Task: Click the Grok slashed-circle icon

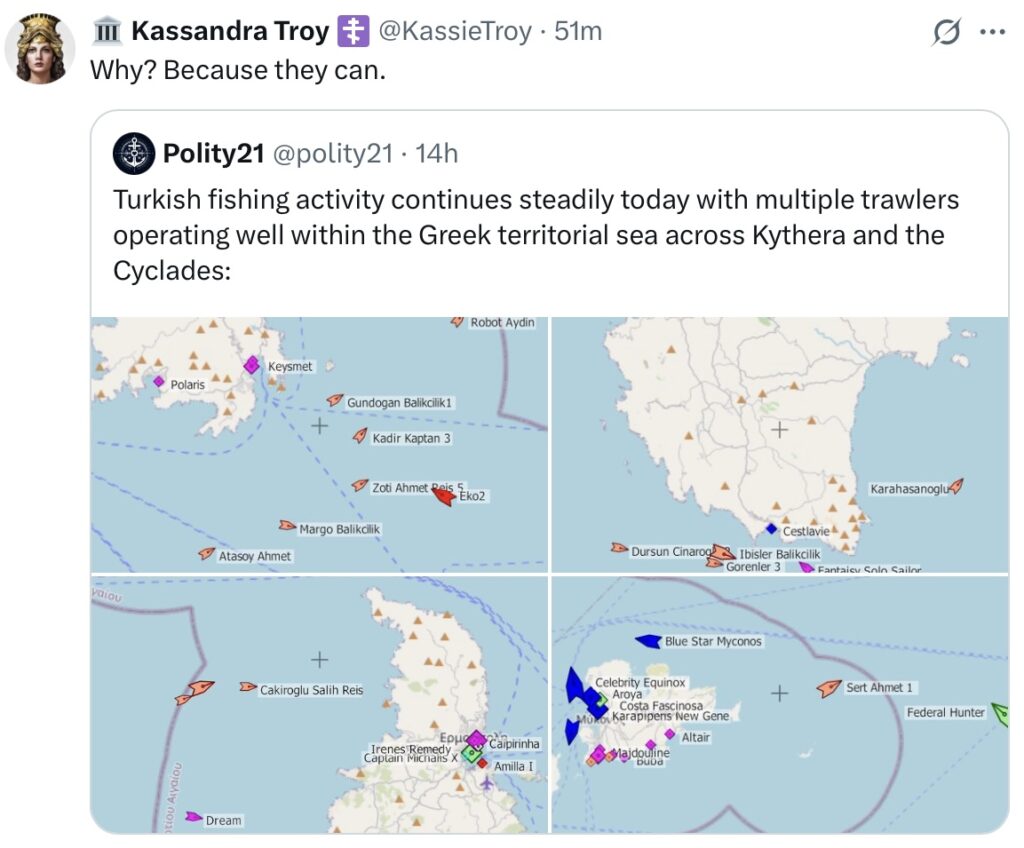Action: (946, 31)
